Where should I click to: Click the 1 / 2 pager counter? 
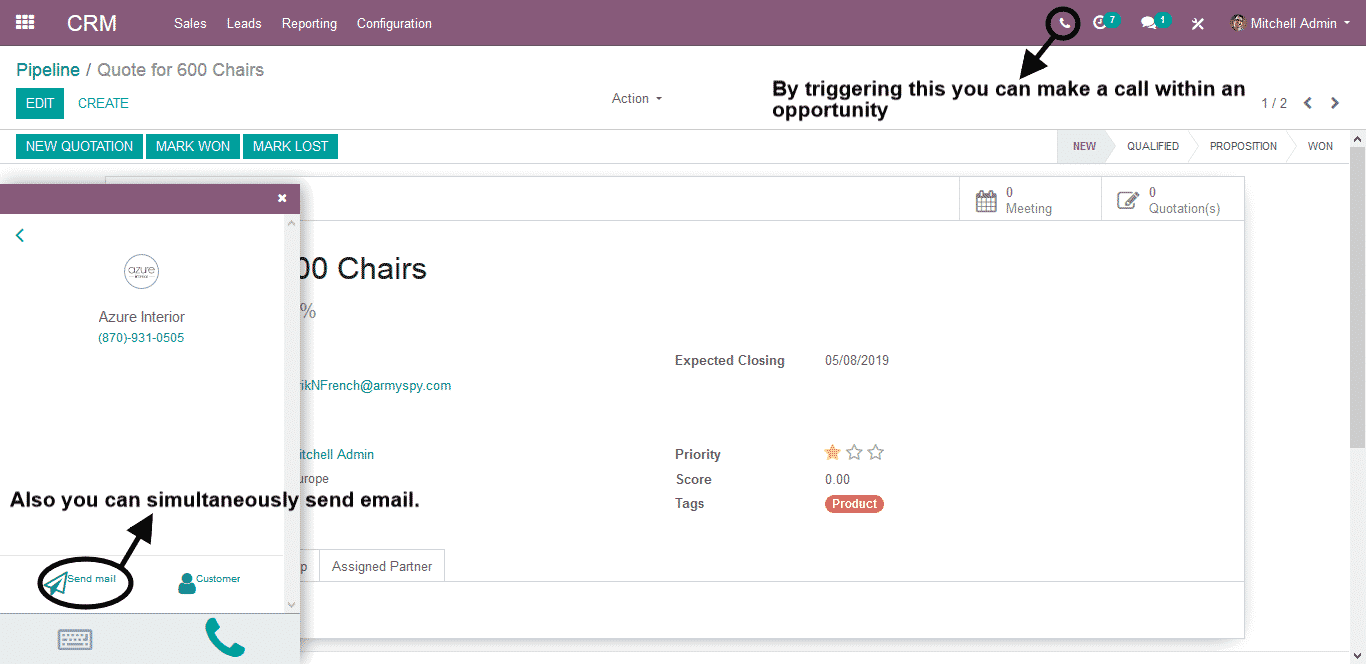pos(1274,103)
